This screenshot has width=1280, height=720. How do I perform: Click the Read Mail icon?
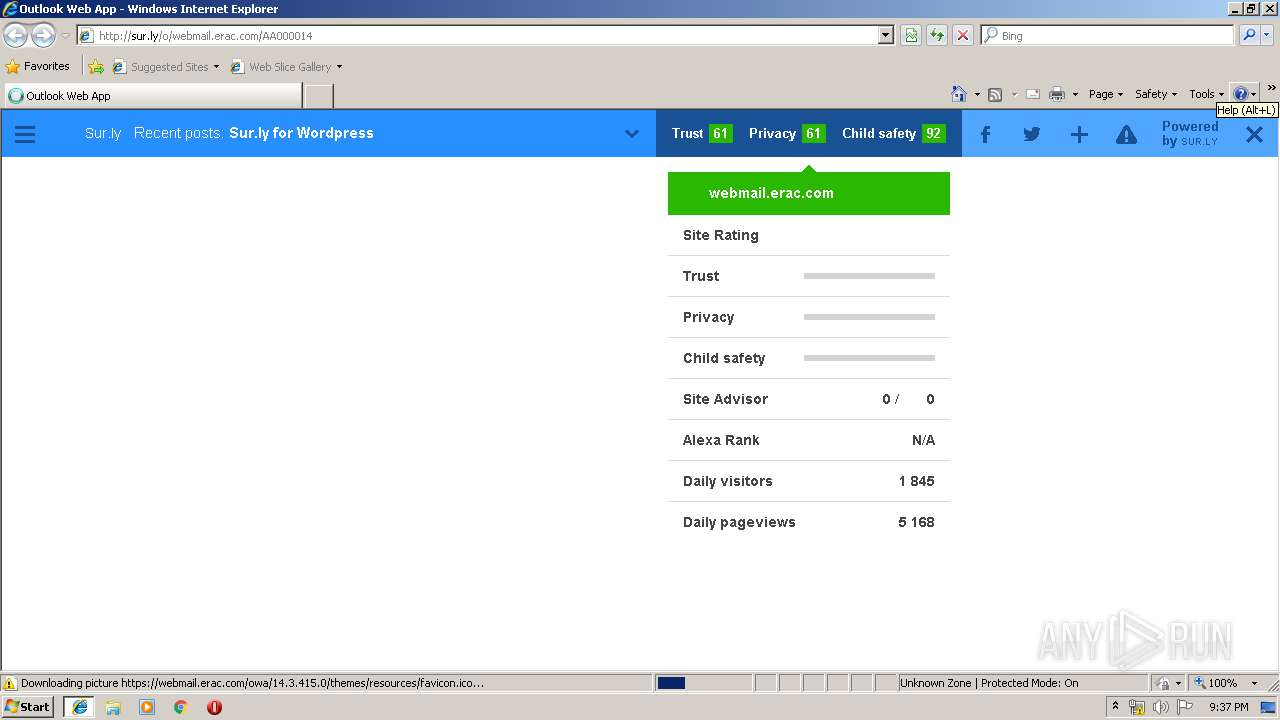coord(1033,94)
